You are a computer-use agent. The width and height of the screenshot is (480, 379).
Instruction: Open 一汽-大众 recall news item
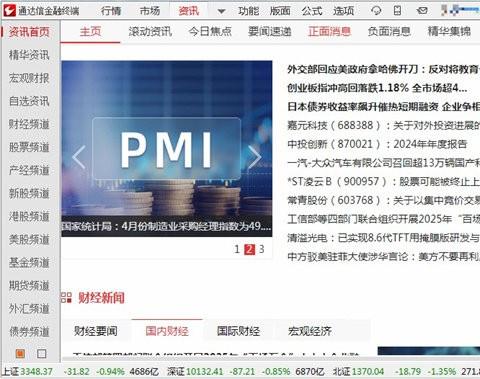pyautogui.click(x=383, y=163)
